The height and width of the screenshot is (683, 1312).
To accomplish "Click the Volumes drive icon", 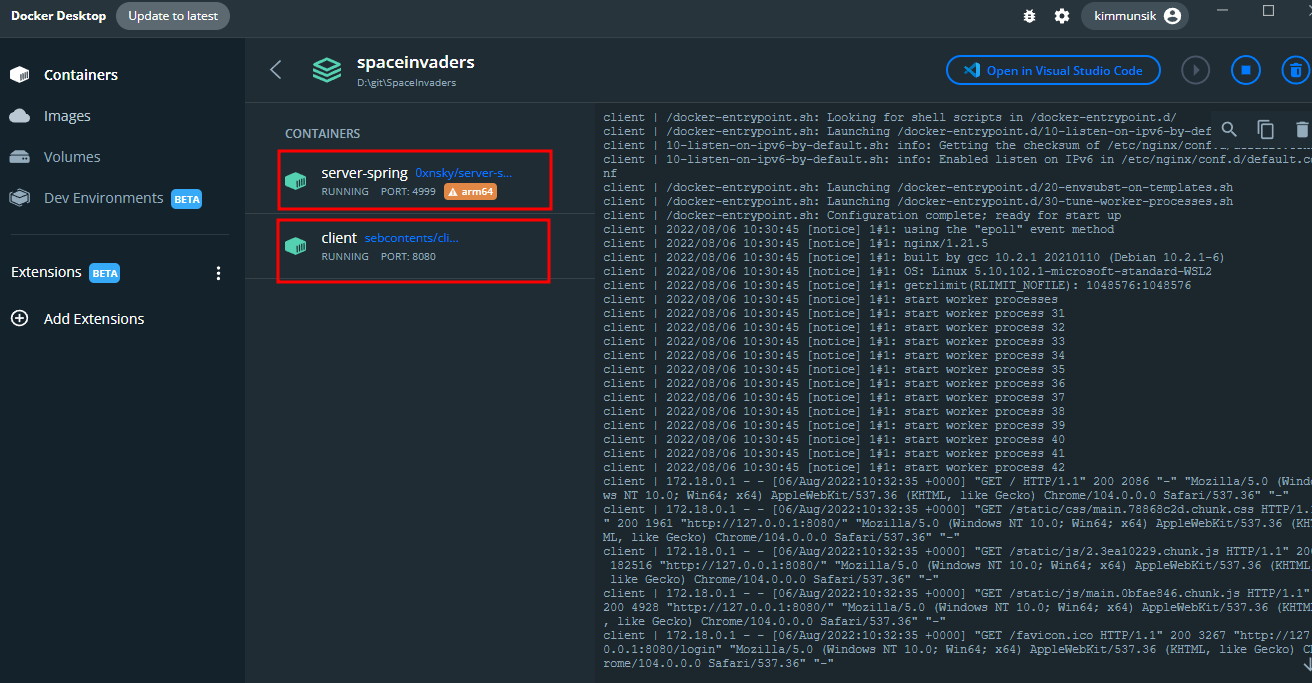I will click(x=20, y=157).
